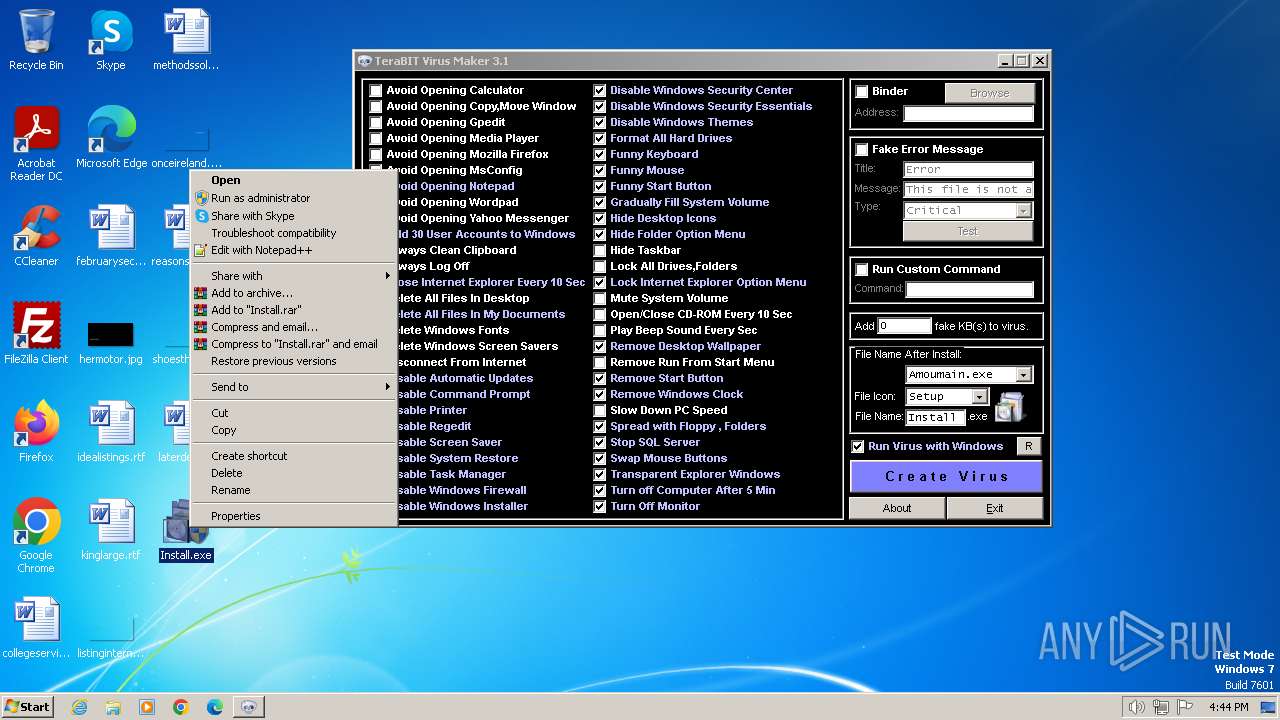Screen dimensions: 1280x720
Task: Open the februarysec Word document
Action: click(111, 236)
